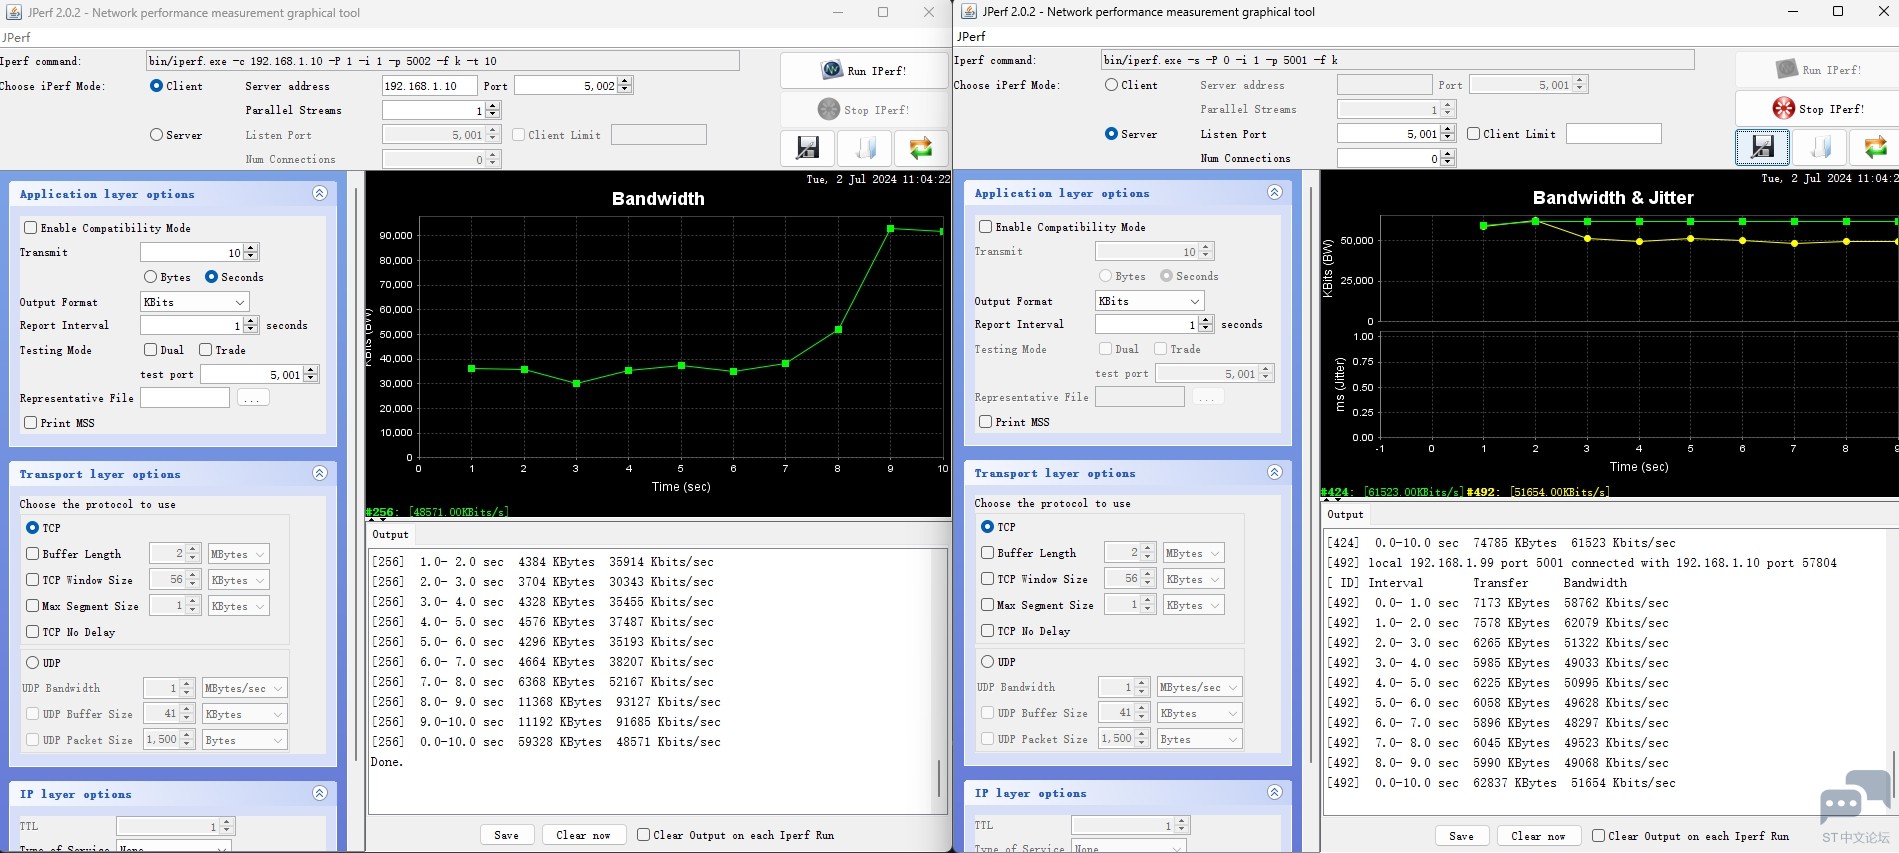Image resolution: width=1899 pixels, height=853 pixels.
Task: Click the Representative File browse button, left window
Action: pyautogui.click(x=252, y=398)
